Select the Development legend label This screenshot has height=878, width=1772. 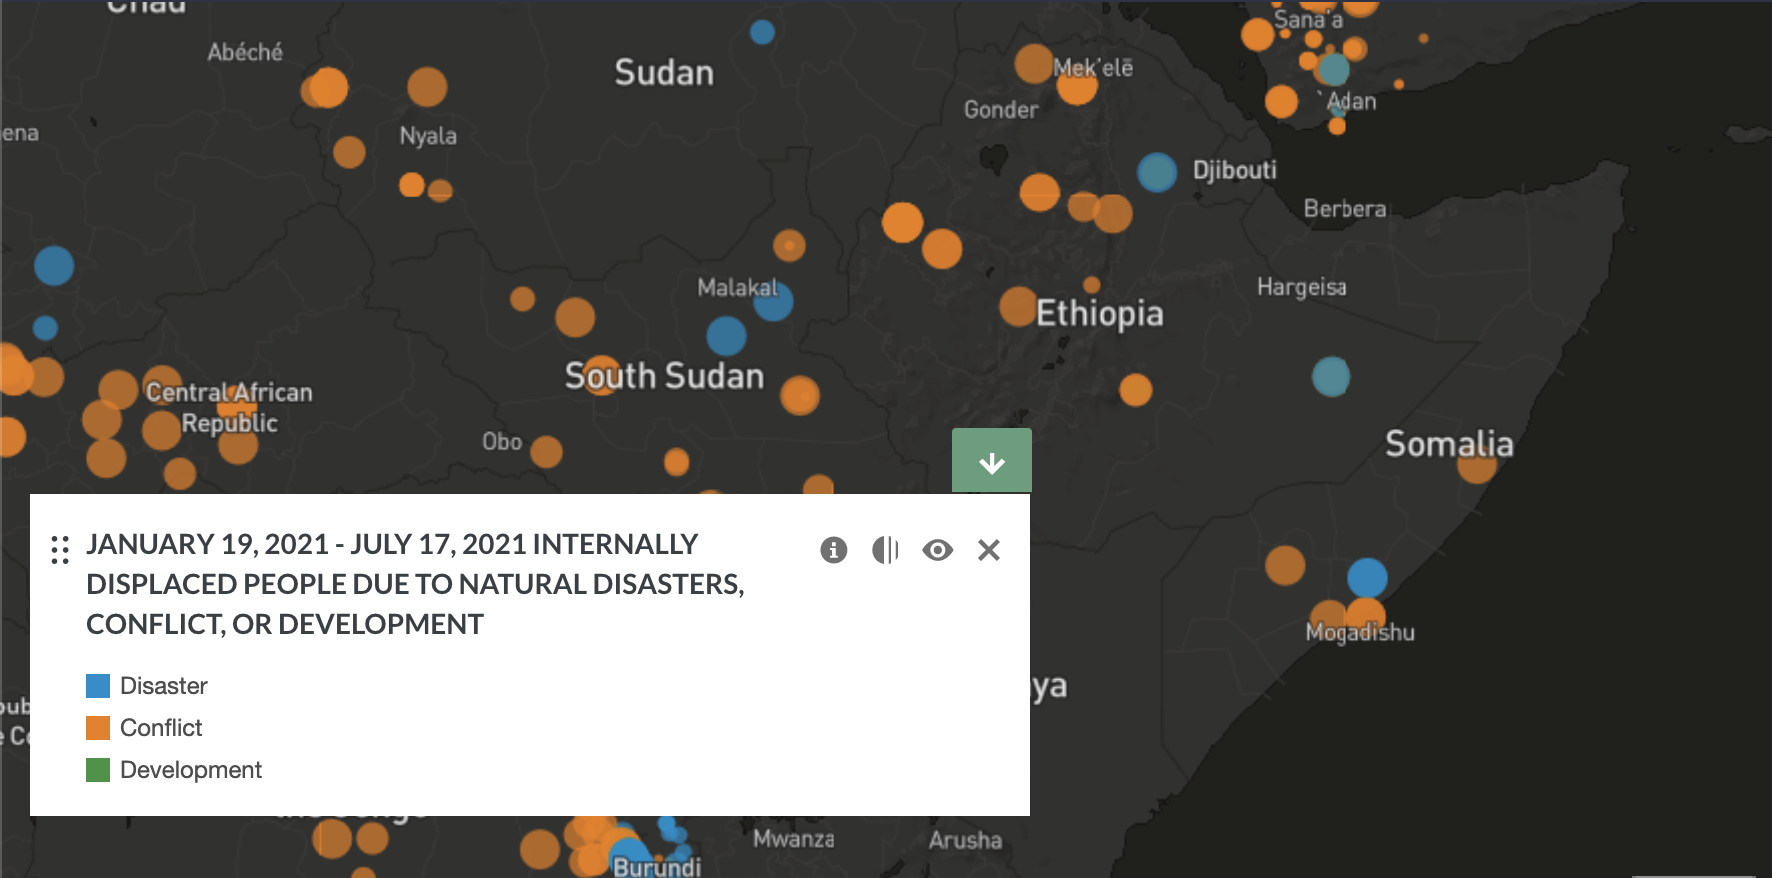(191, 770)
